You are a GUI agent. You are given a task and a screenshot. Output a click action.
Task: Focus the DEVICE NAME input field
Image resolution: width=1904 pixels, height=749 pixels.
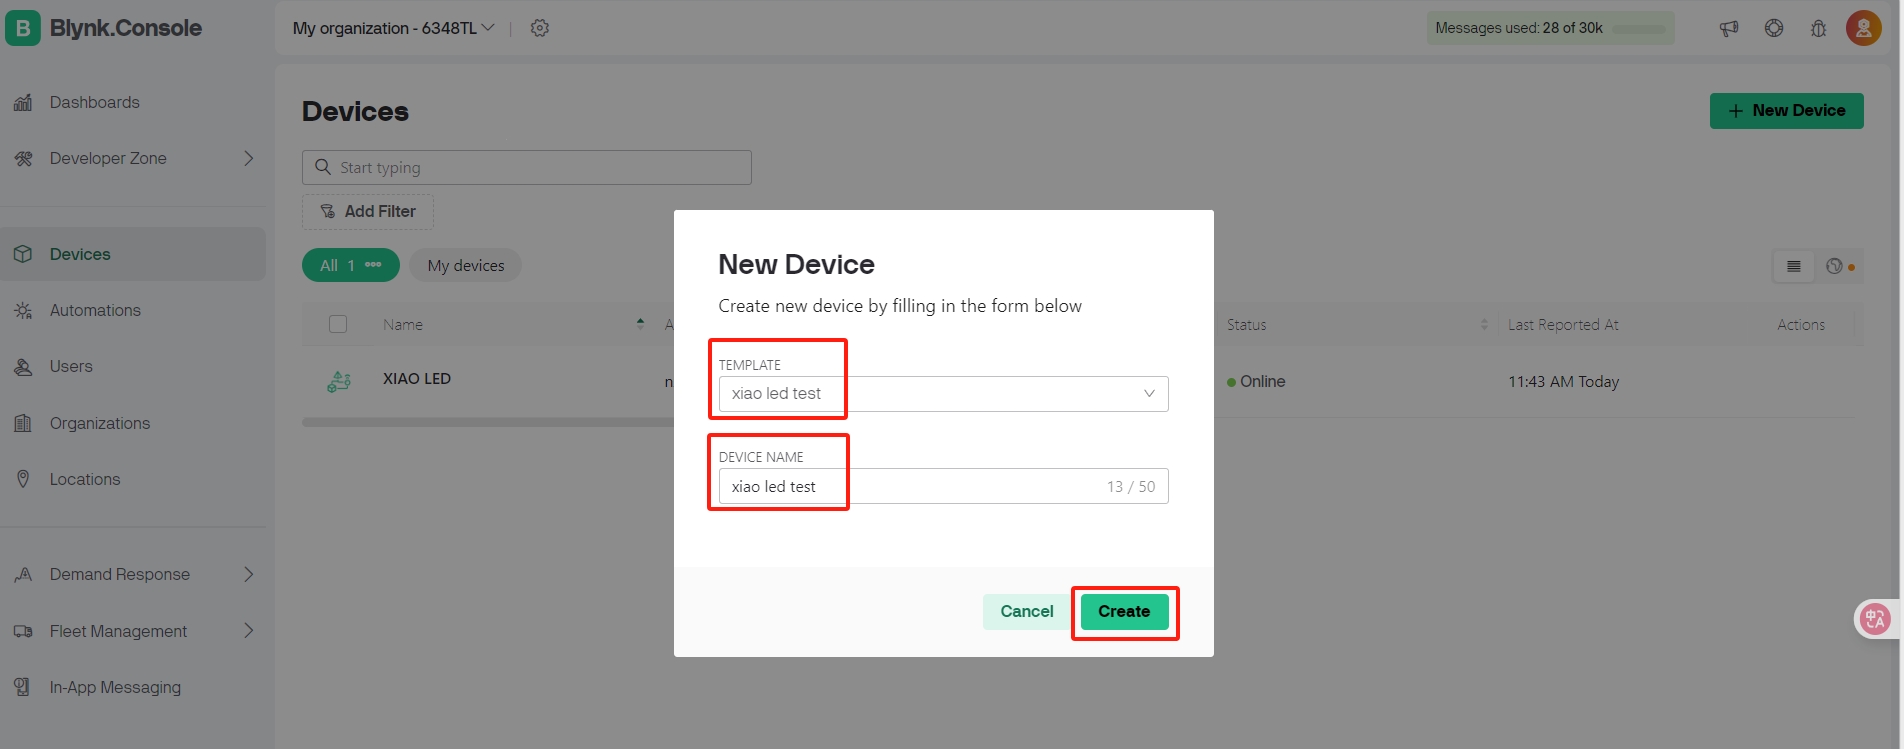943,486
